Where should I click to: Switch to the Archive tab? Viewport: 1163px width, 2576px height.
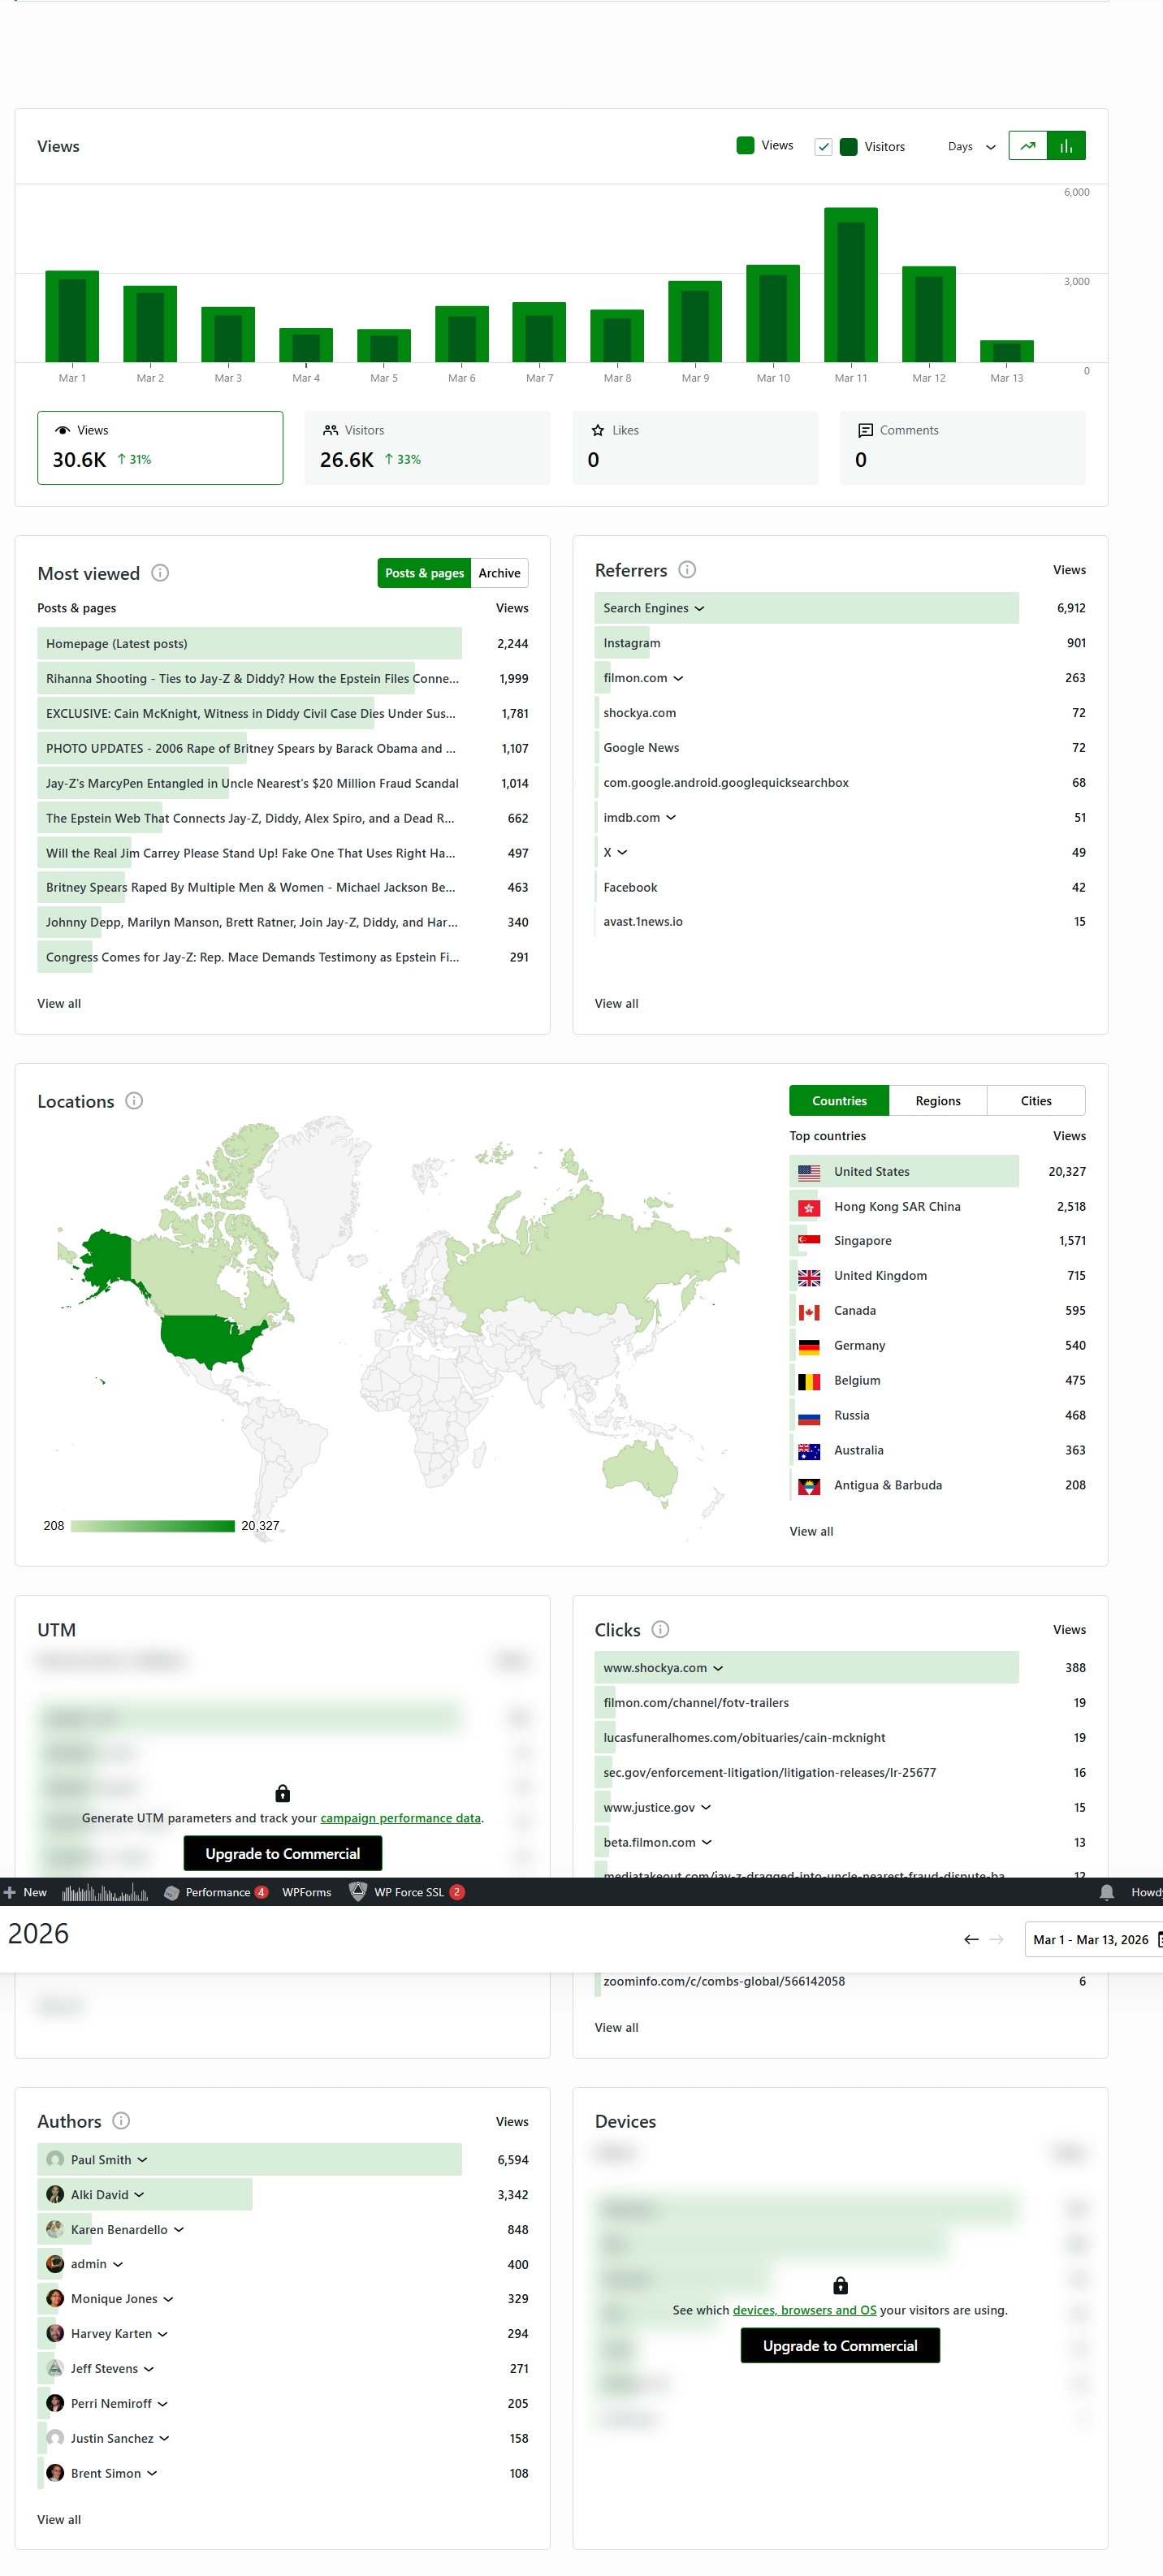pos(499,573)
